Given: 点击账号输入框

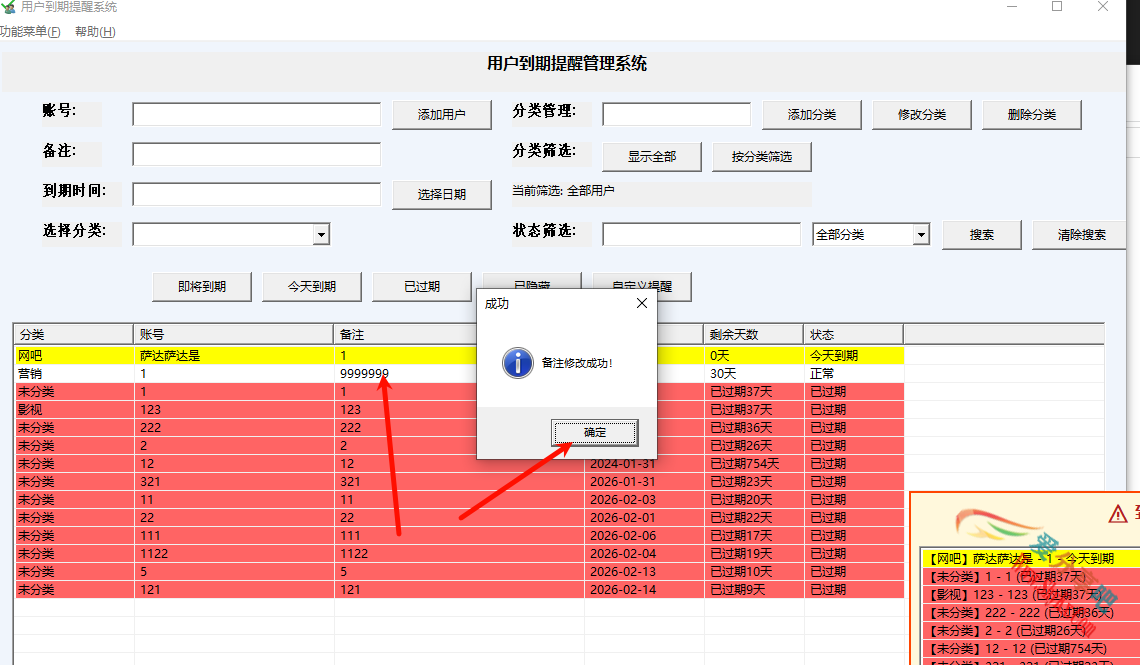Looking at the screenshot, I should pyautogui.click(x=255, y=114).
